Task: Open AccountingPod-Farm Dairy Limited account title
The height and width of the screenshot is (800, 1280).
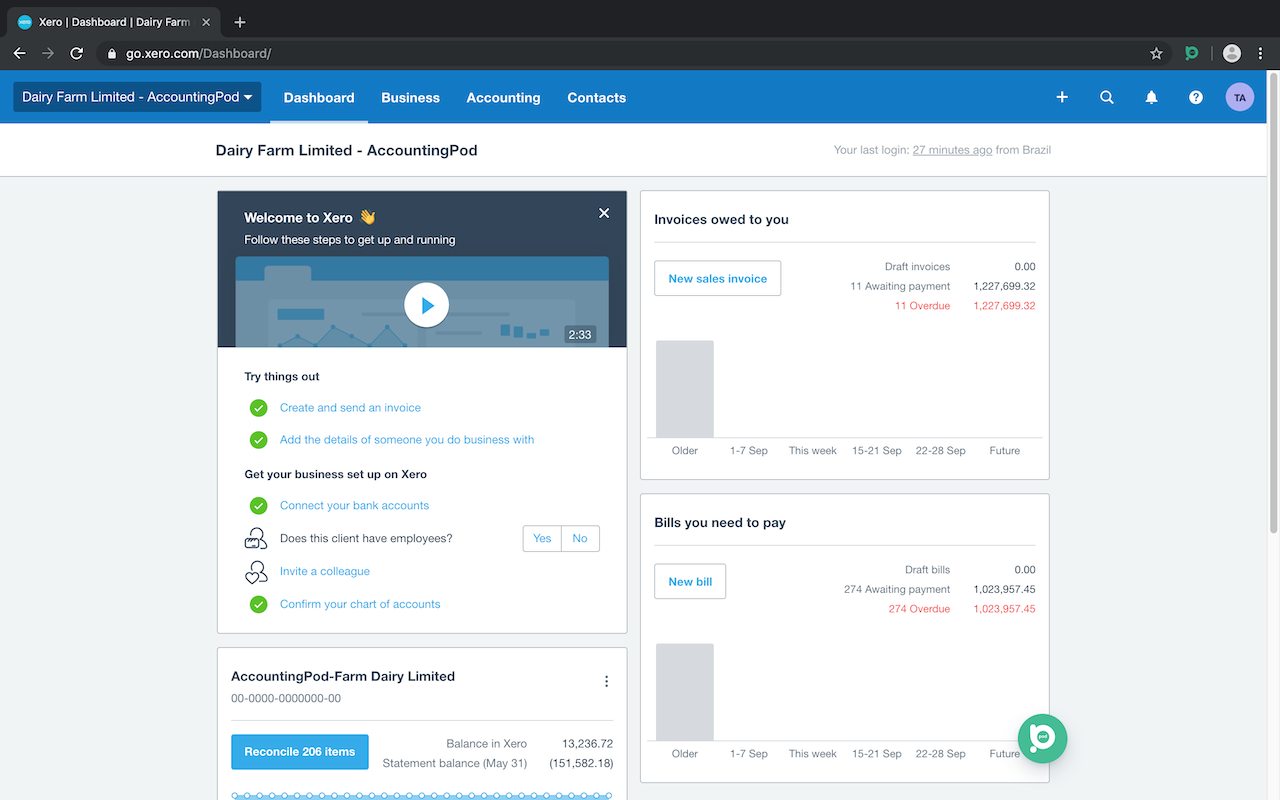Action: [343, 676]
